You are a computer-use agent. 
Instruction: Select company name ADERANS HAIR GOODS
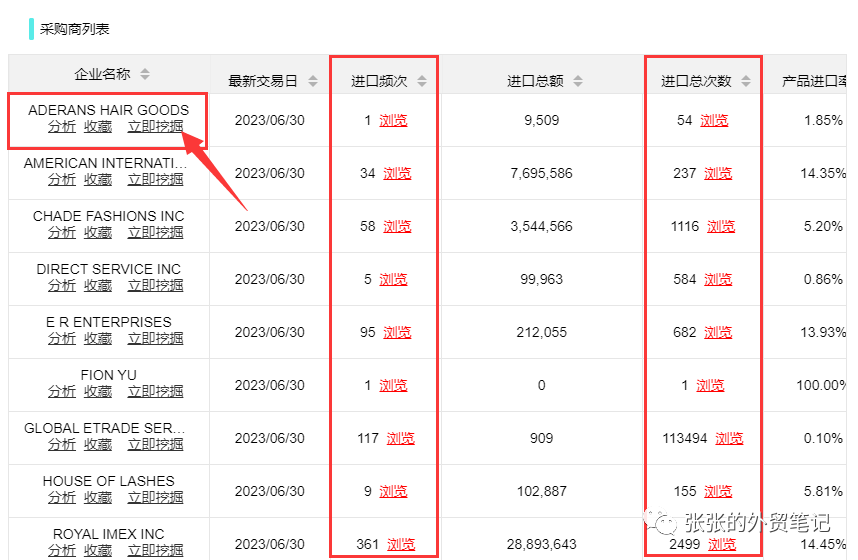tap(108, 110)
